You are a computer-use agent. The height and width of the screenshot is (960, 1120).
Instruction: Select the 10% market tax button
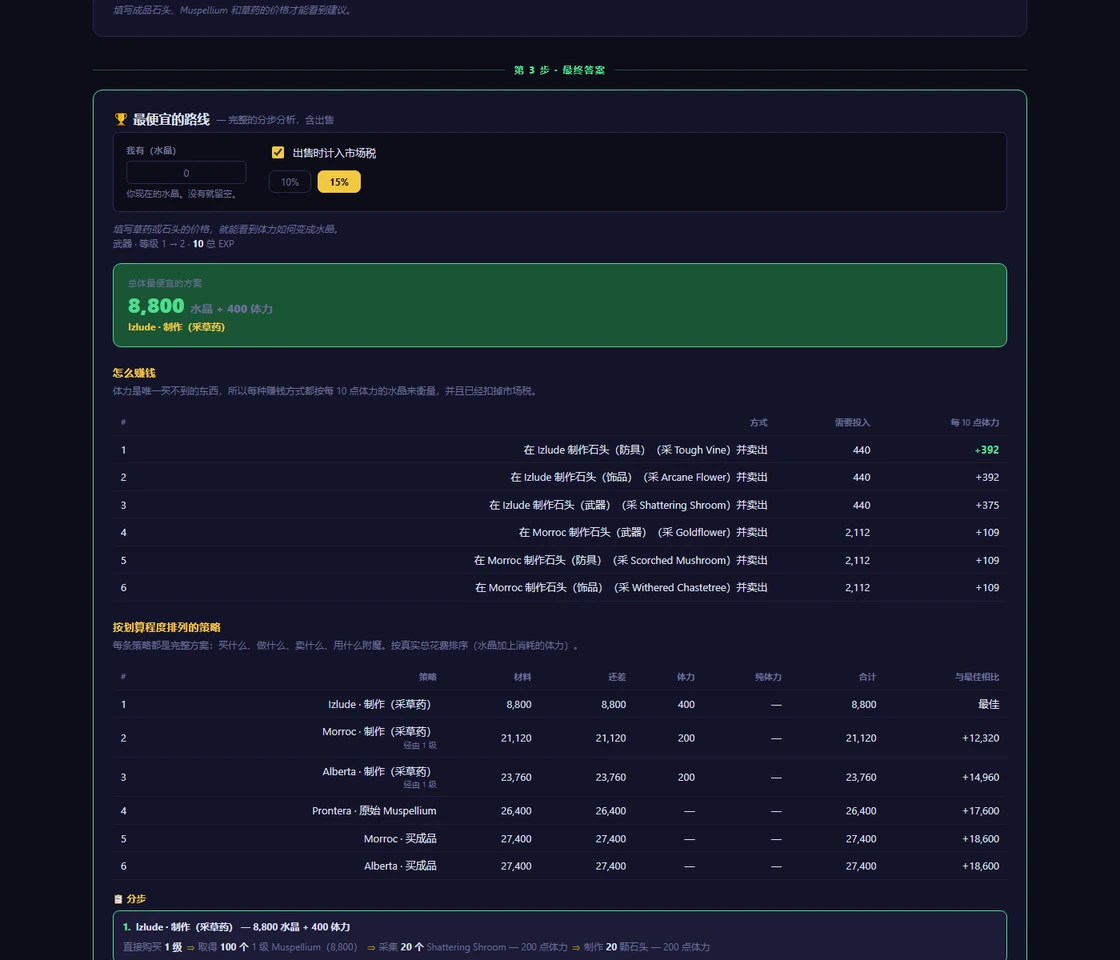[x=289, y=182]
